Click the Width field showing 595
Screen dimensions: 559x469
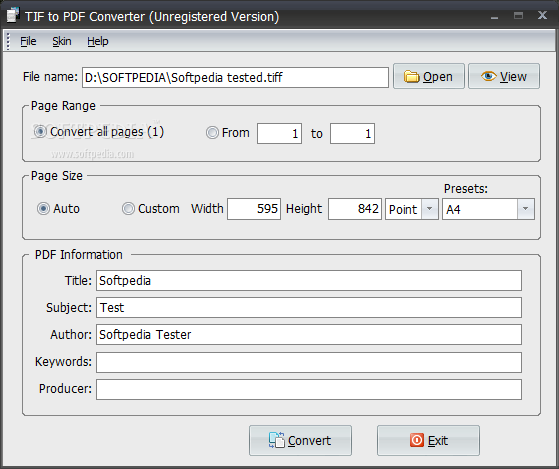click(254, 209)
